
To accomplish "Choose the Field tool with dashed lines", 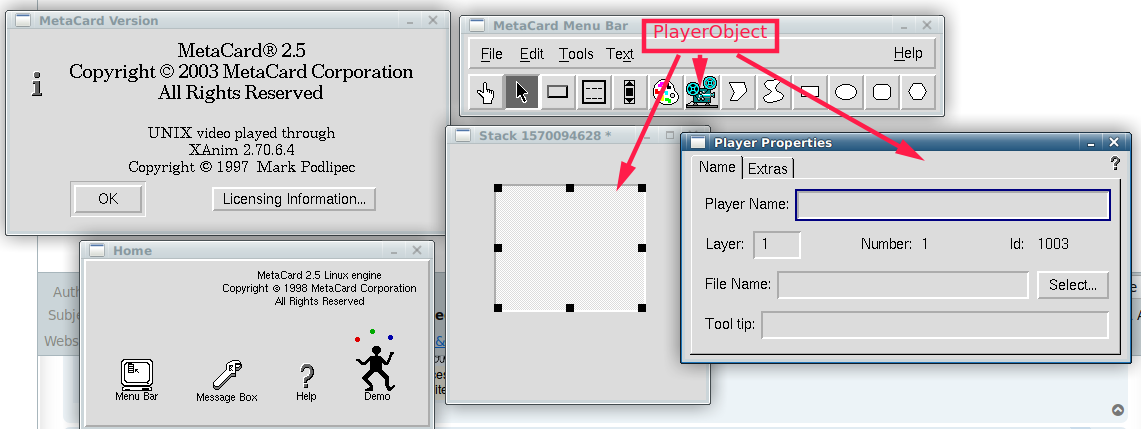I will (594, 92).
